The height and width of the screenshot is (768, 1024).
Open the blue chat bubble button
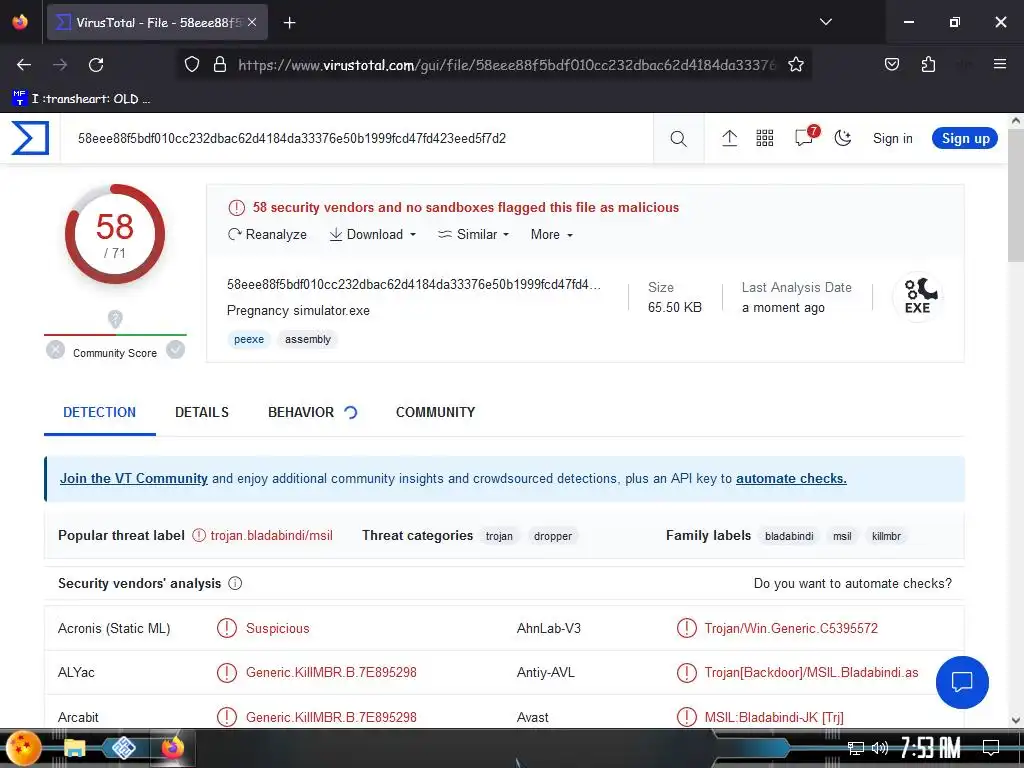tap(962, 682)
